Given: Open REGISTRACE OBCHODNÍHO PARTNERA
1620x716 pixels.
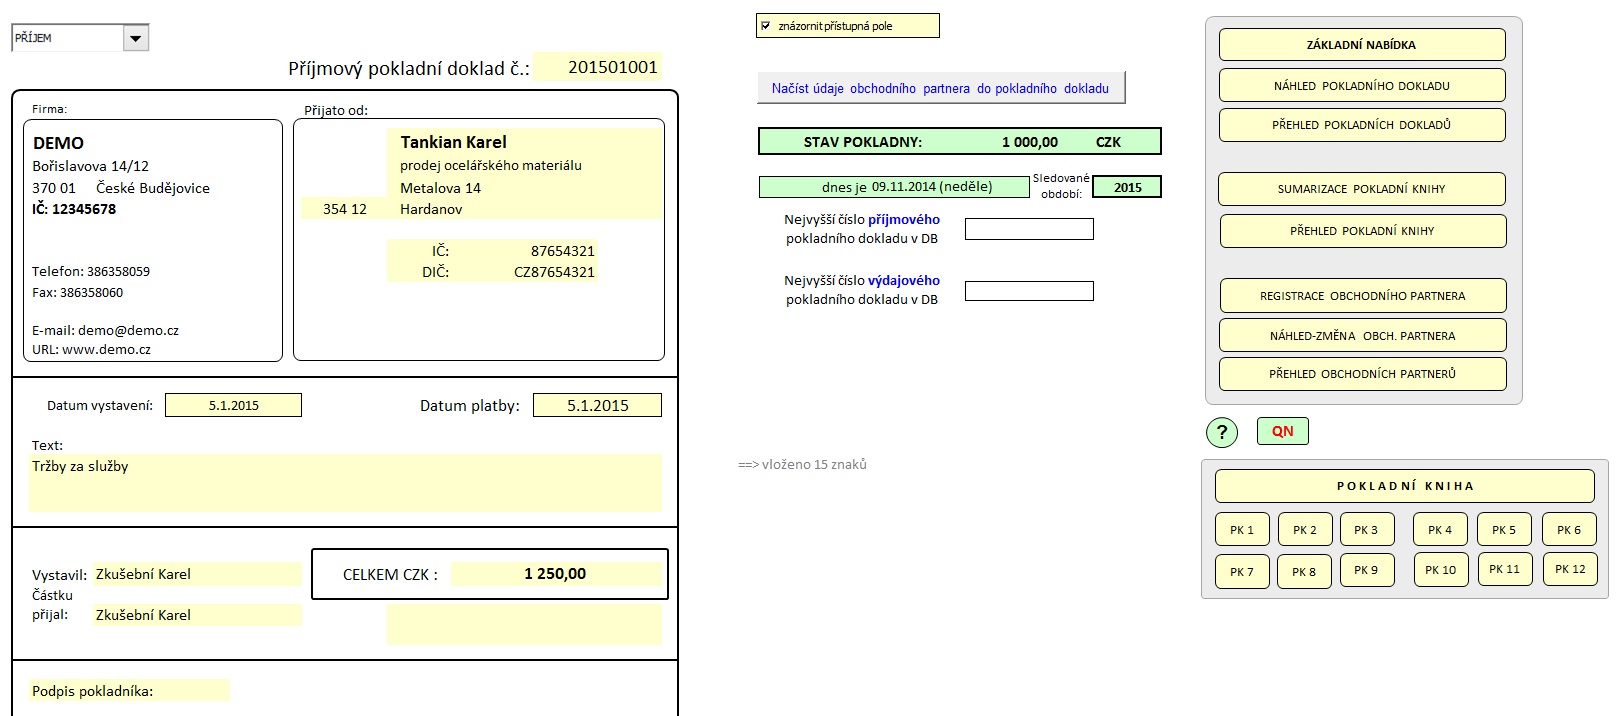Looking at the screenshot, I should 1362,296.
